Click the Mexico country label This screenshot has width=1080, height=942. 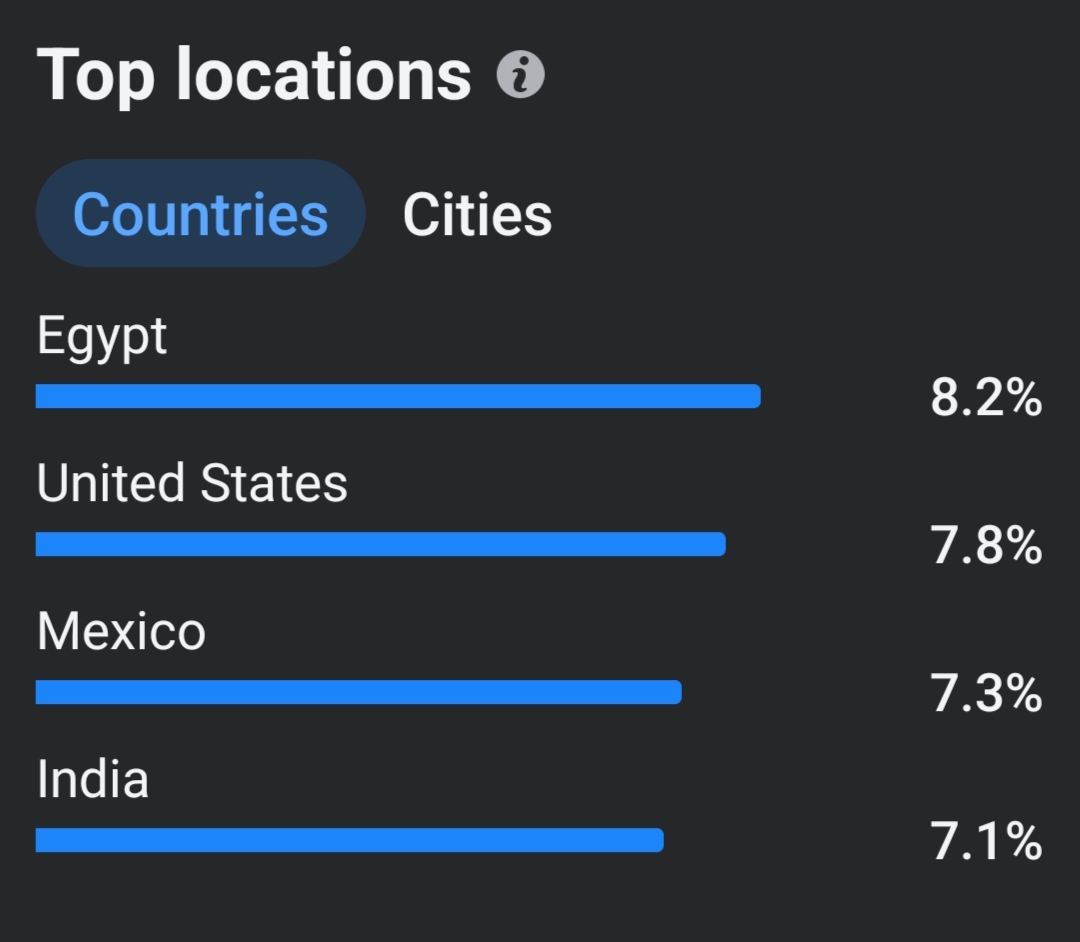(x=121, y=631)
